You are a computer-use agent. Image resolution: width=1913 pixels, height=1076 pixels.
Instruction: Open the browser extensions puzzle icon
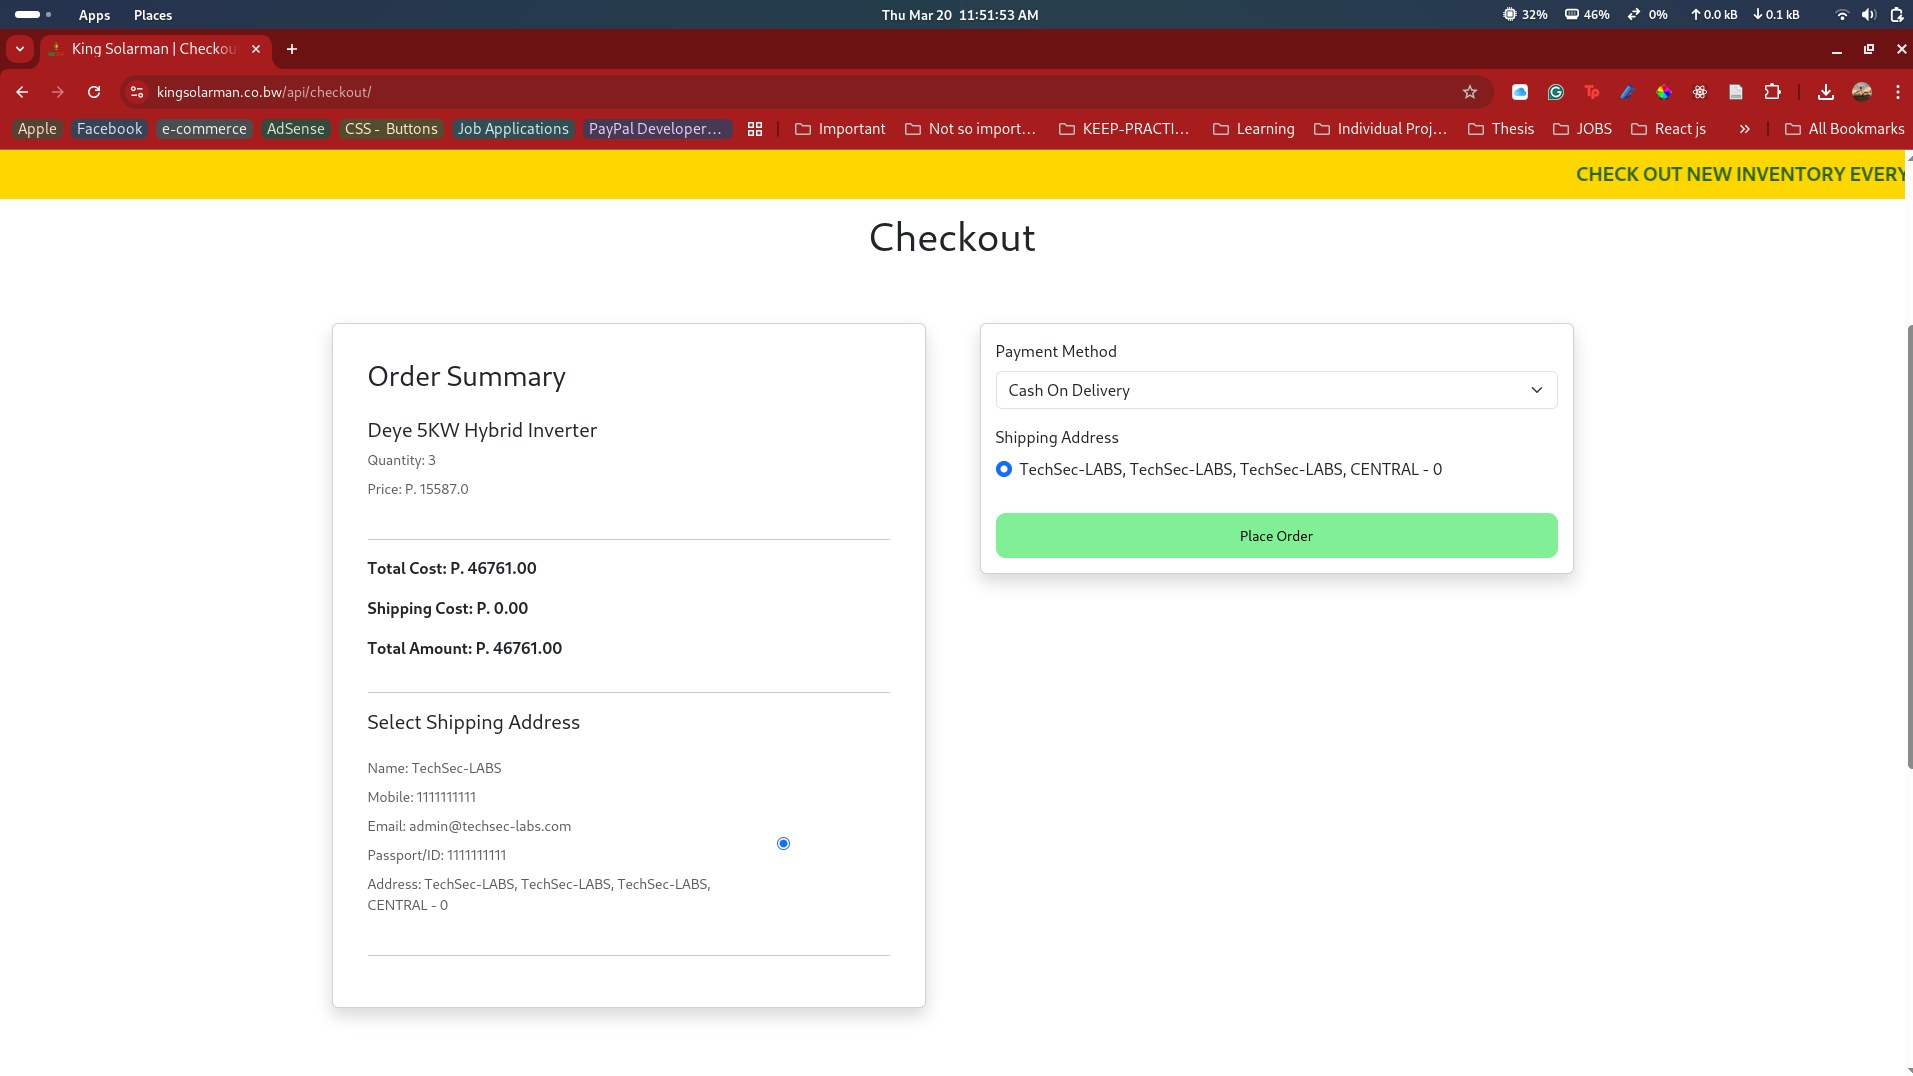[1772, 92]
